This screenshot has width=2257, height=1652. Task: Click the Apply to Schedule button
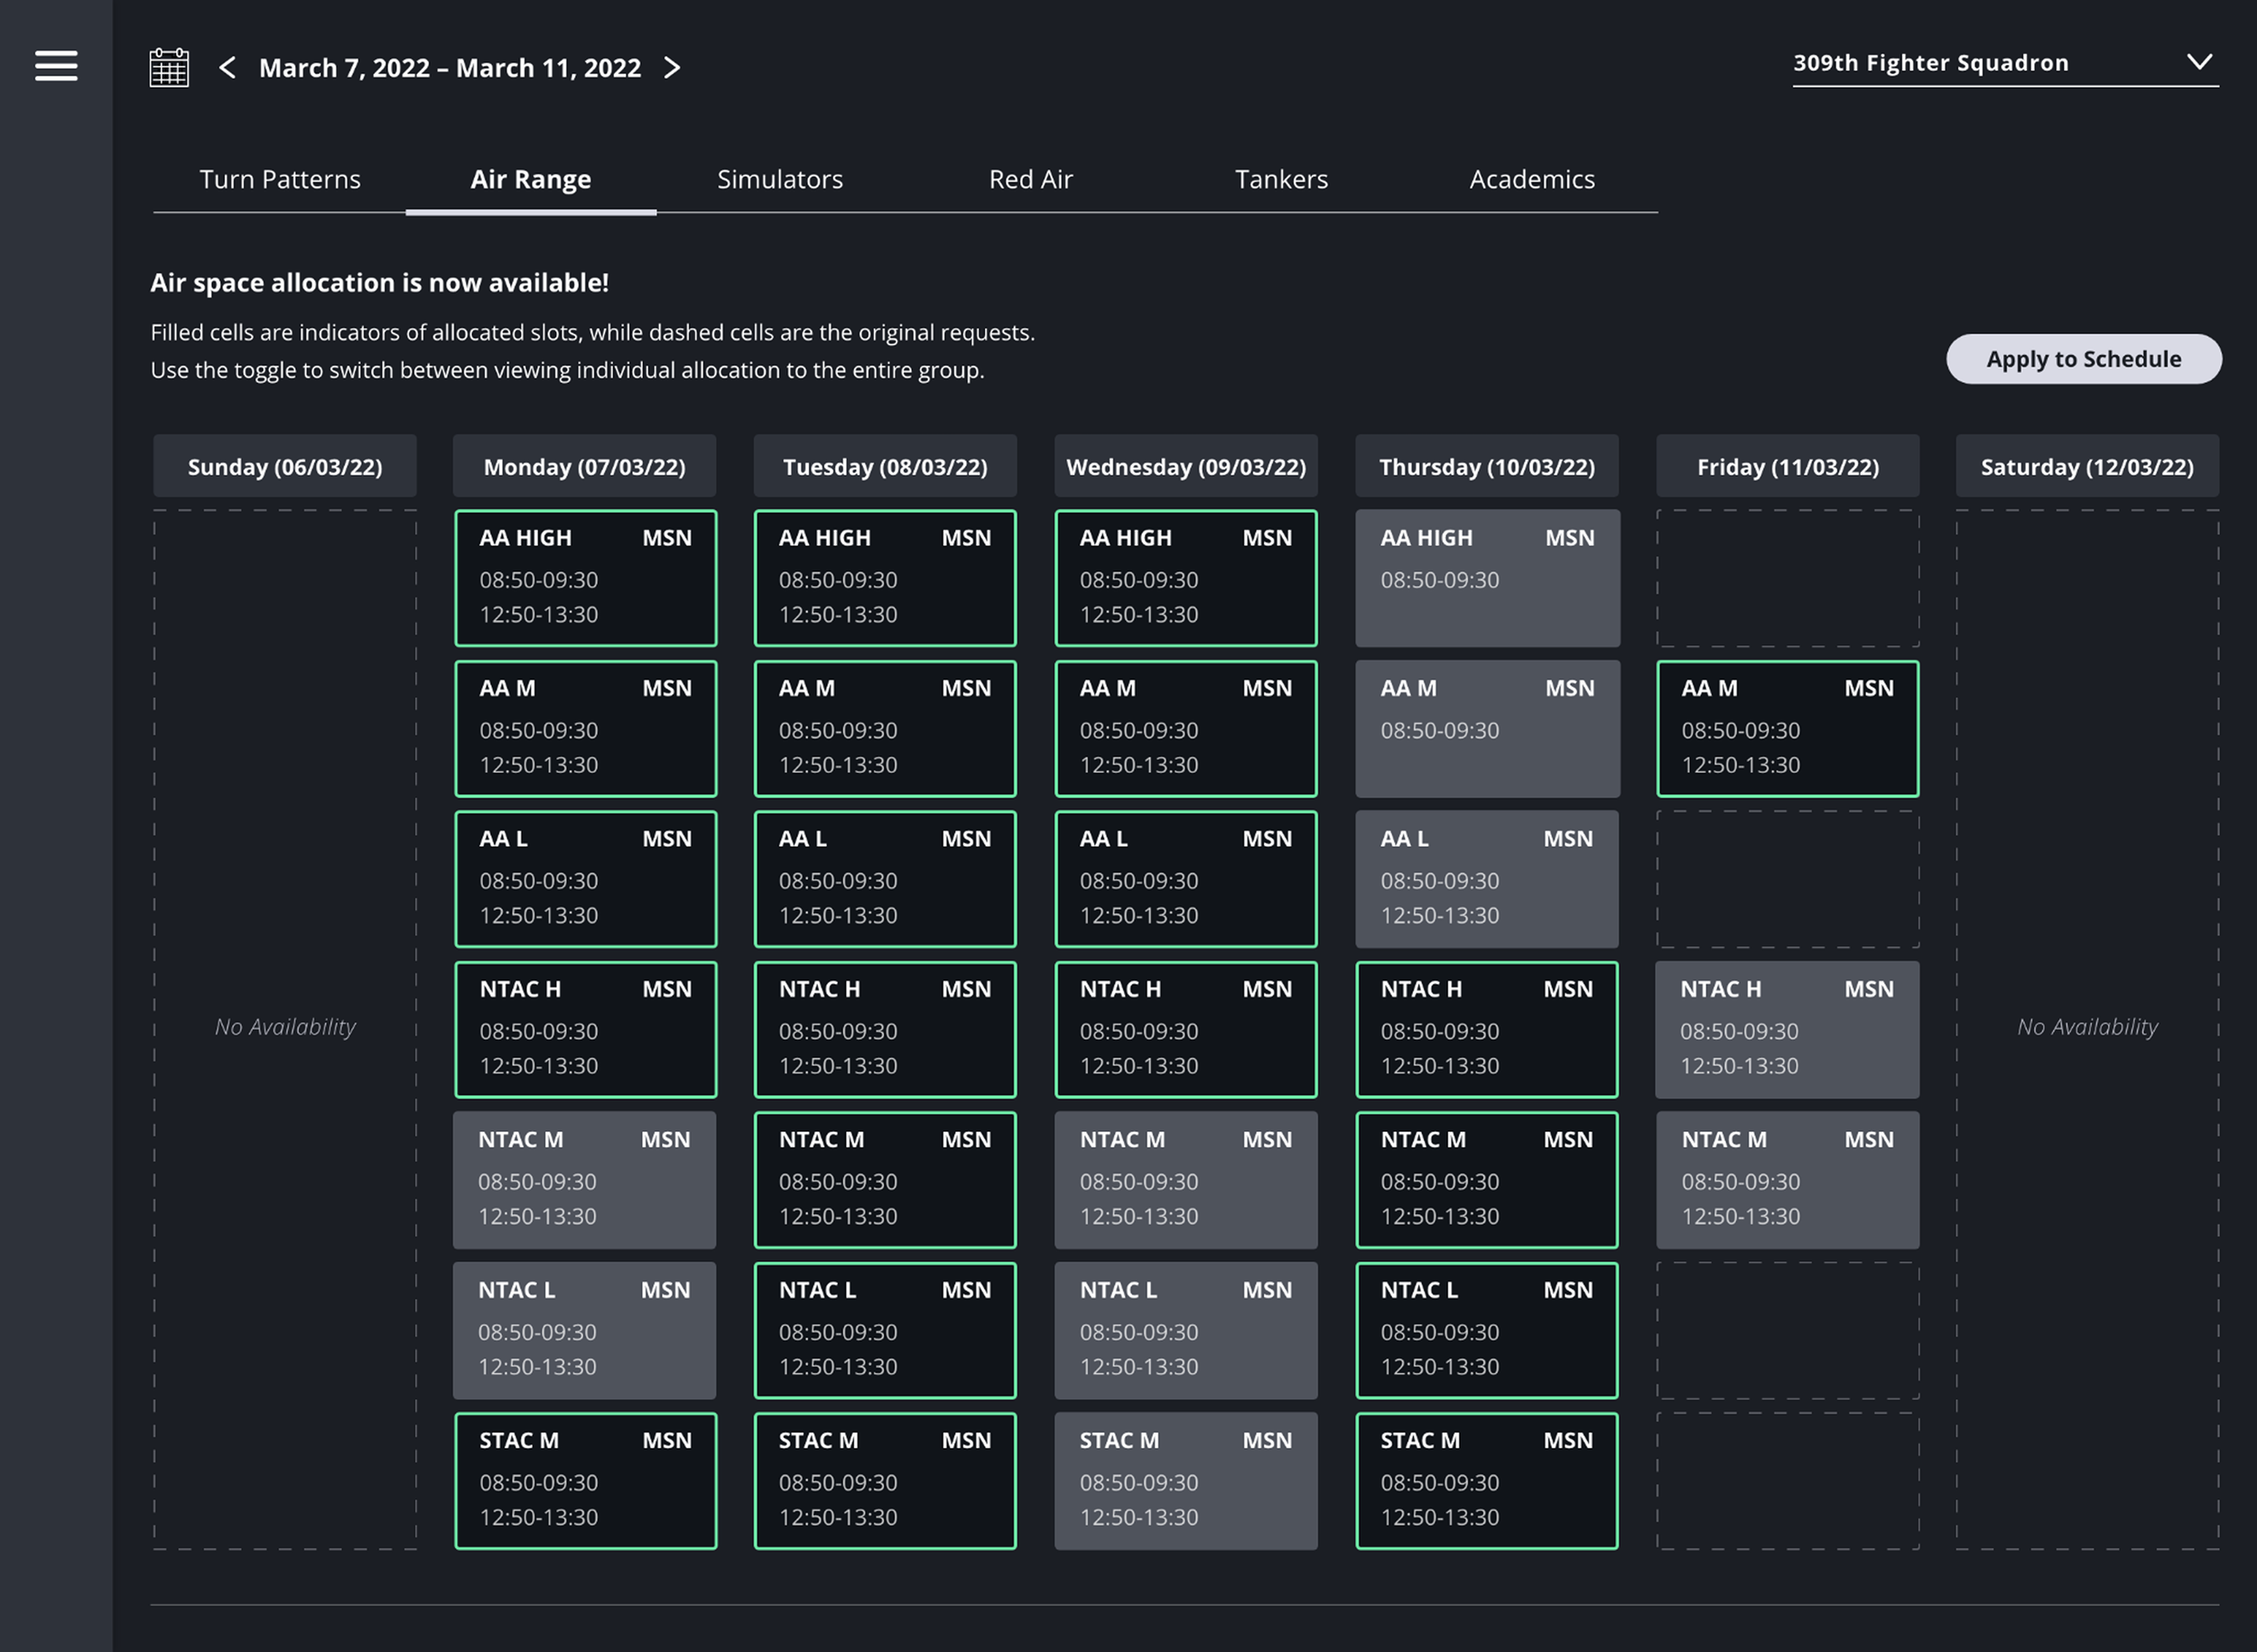(x=2083, y=359)
